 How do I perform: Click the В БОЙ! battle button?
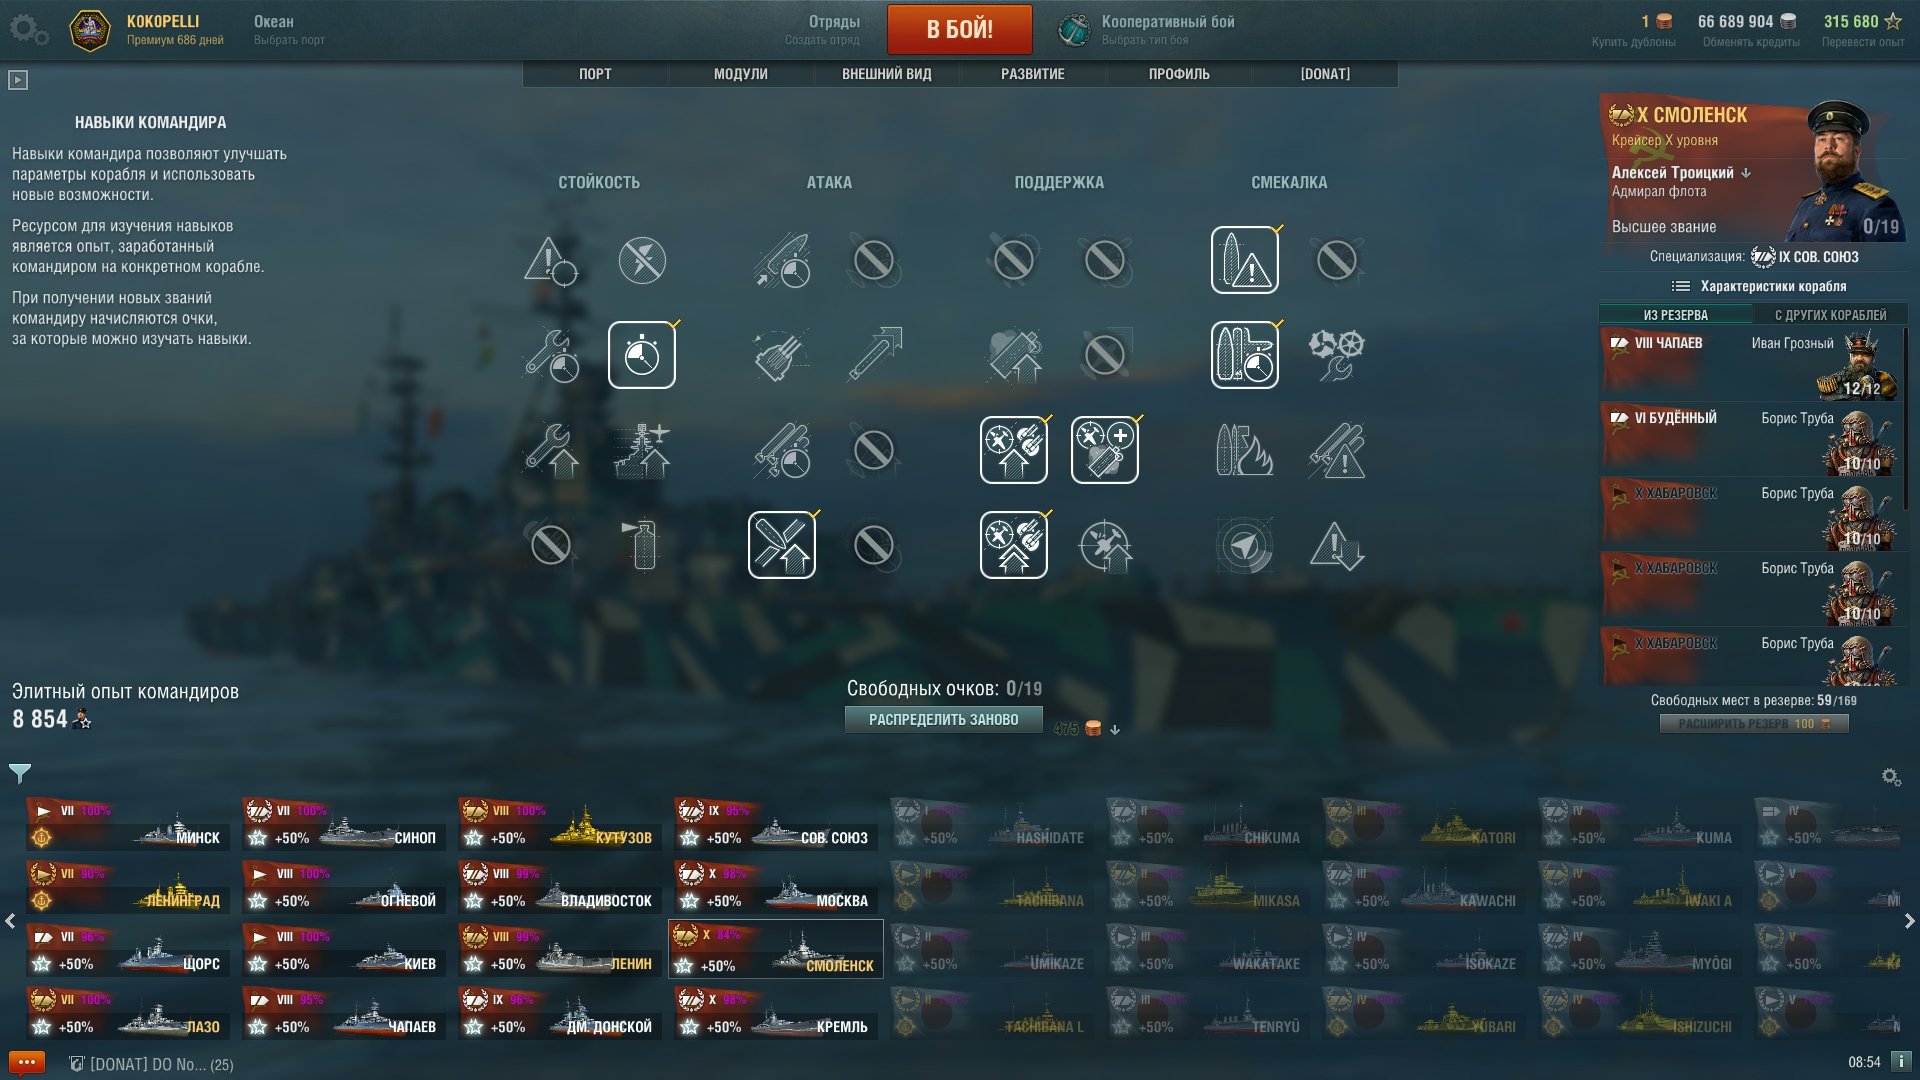coord(960,29)
